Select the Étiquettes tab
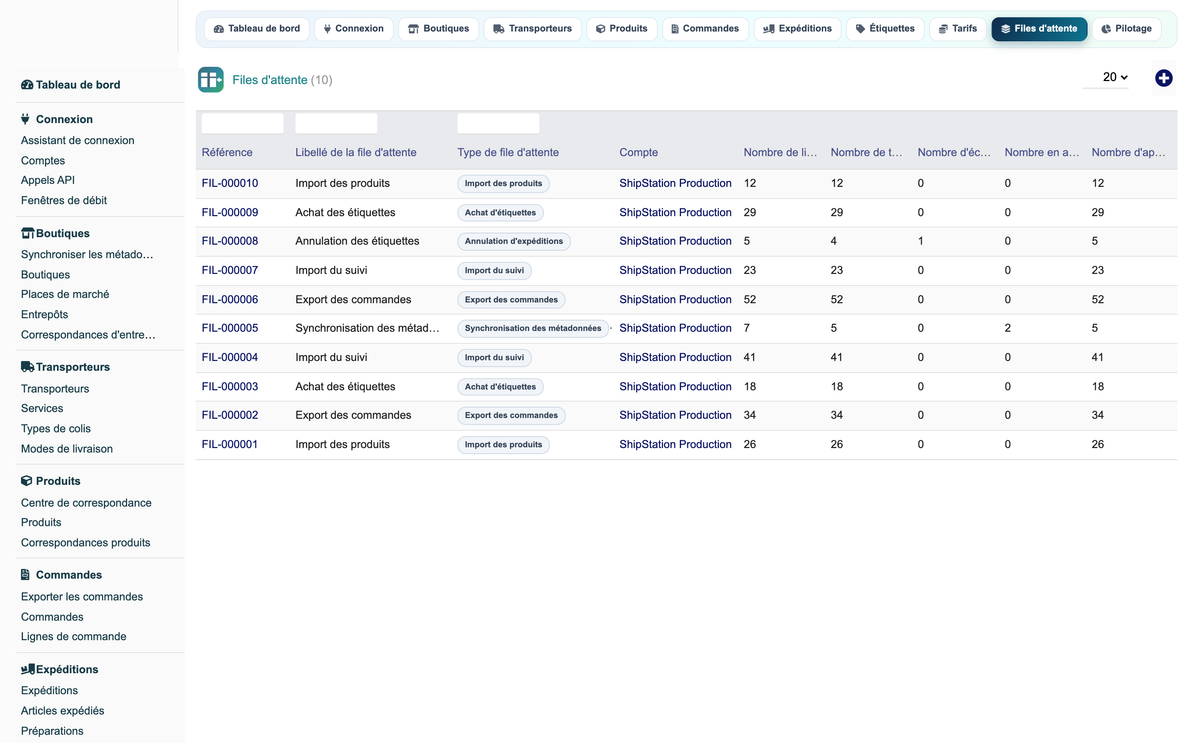The width and height of the screenshot is (1200, 743). 885,29
